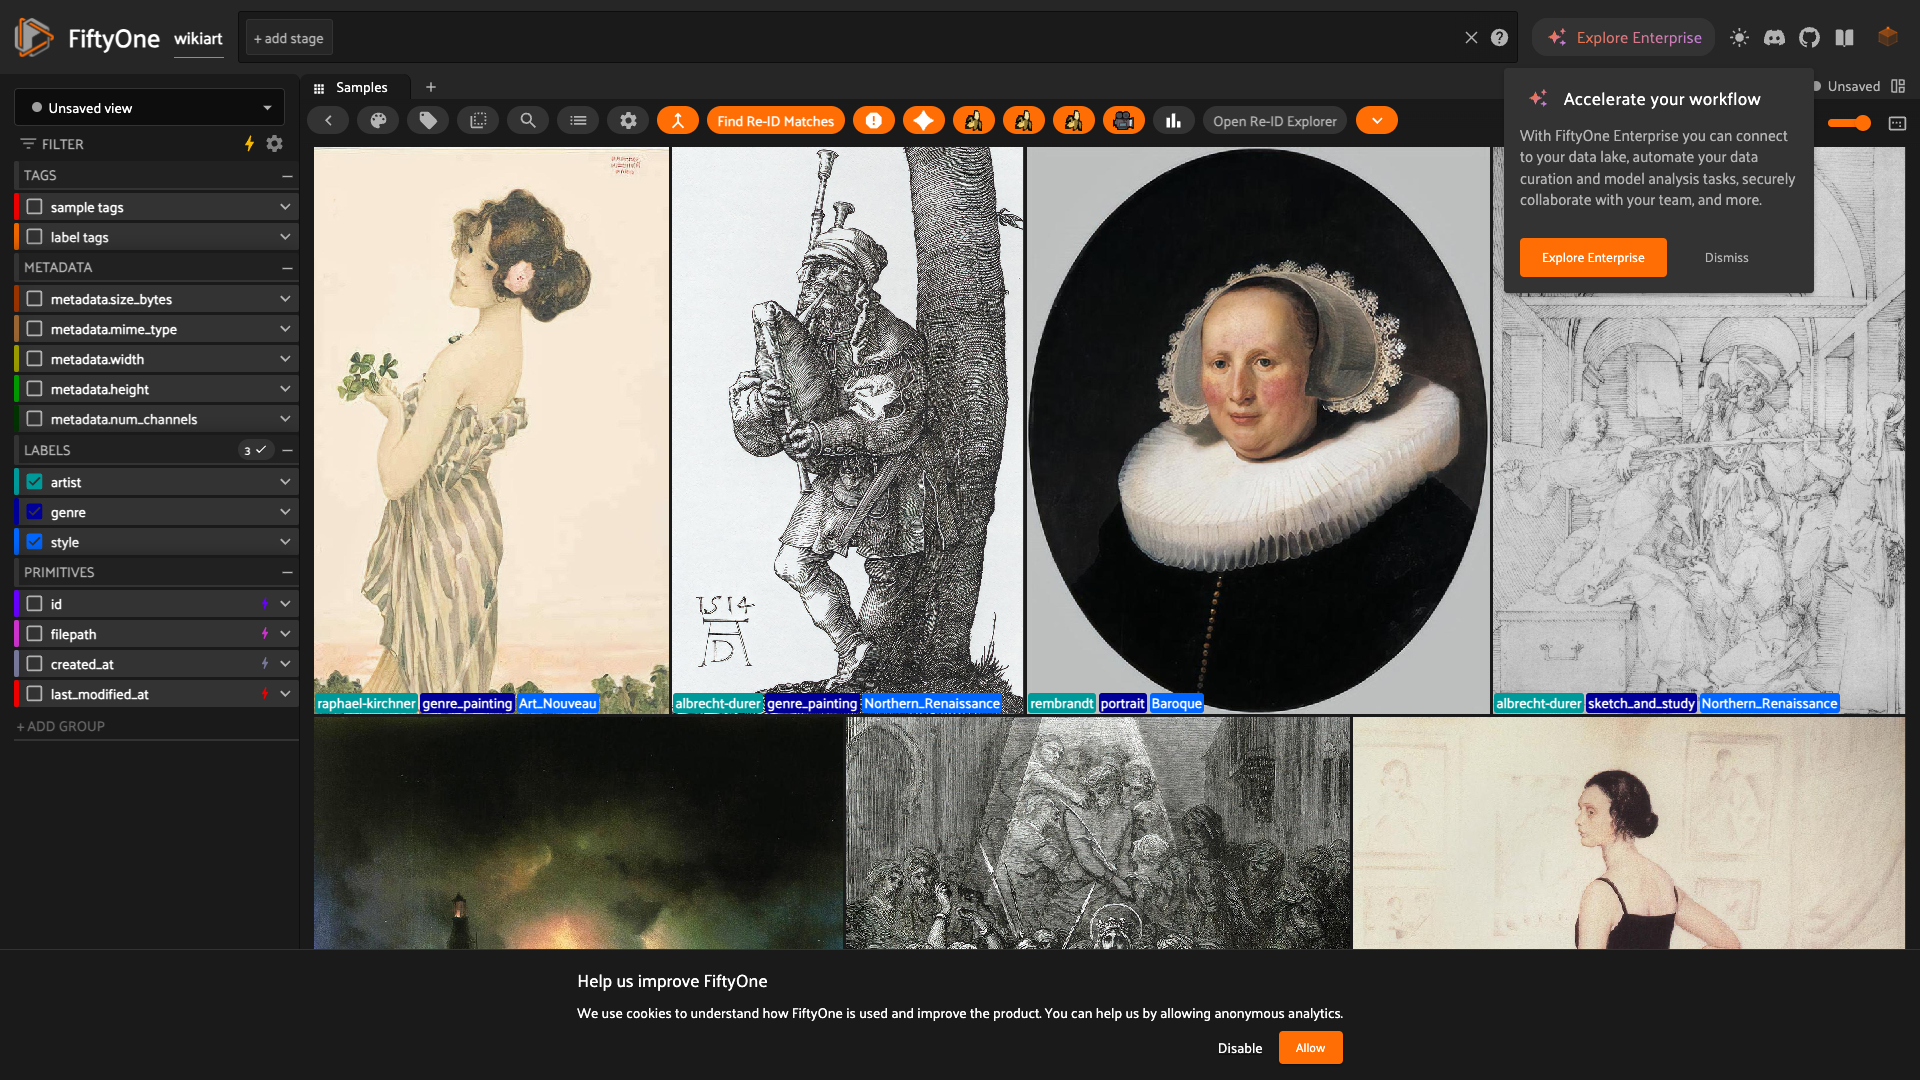
Task: Click the orange exclamation alert icon
Action: click(874, 121)
